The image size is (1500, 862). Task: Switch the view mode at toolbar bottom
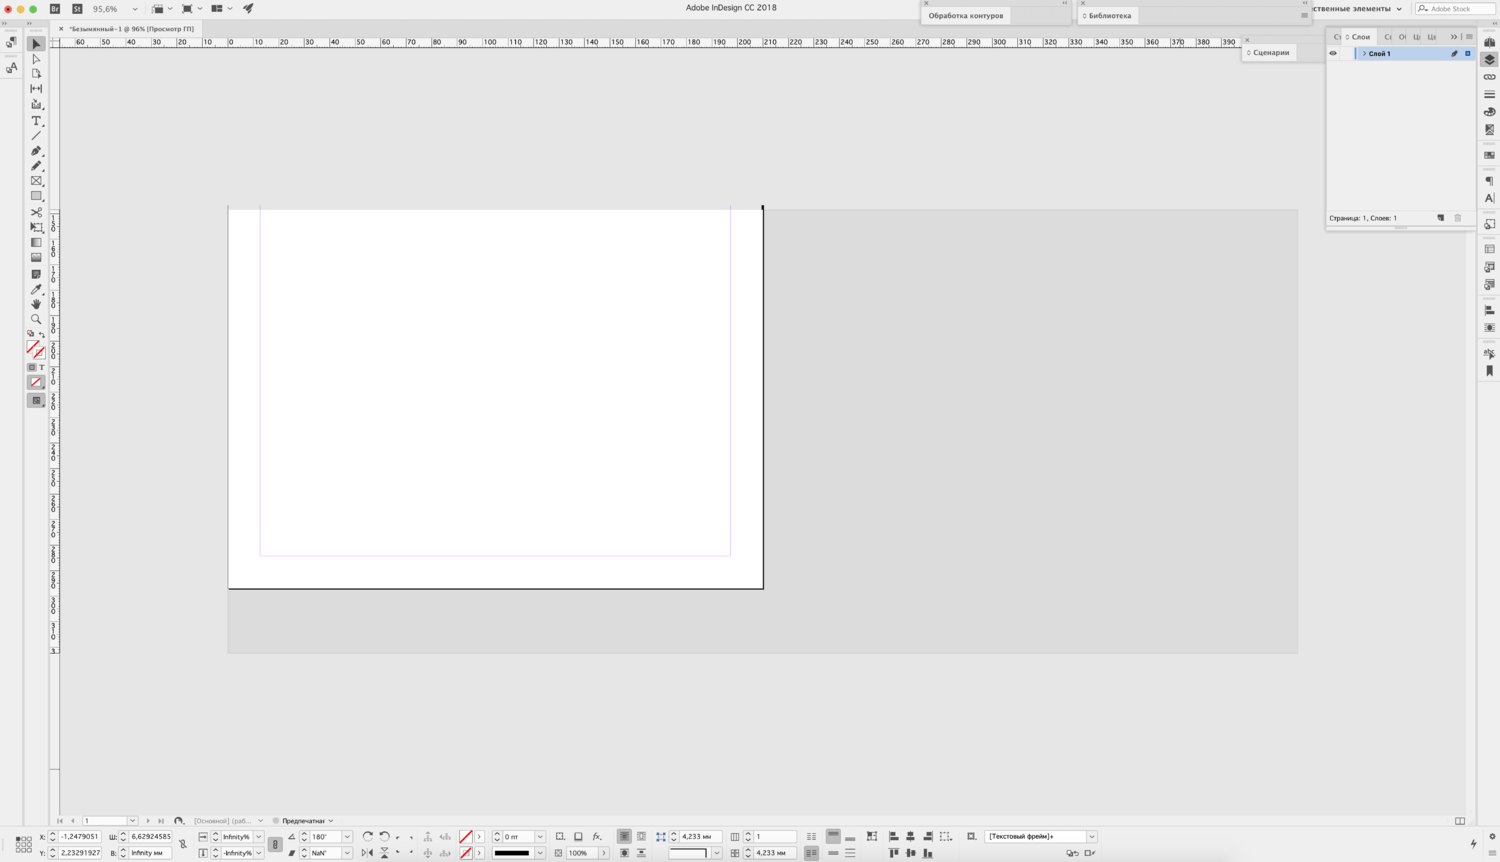click(36, 401)
